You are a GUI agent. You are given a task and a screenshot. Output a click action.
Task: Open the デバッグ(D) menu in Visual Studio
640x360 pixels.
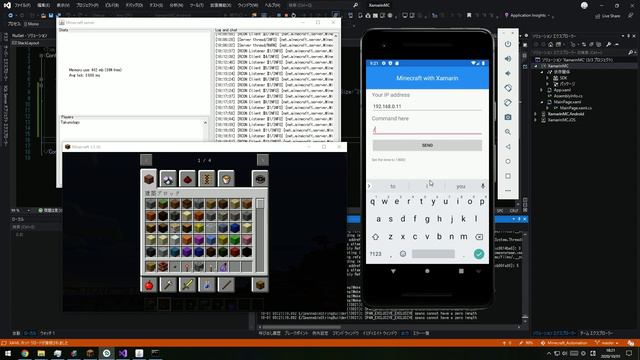tap(134, 5)
